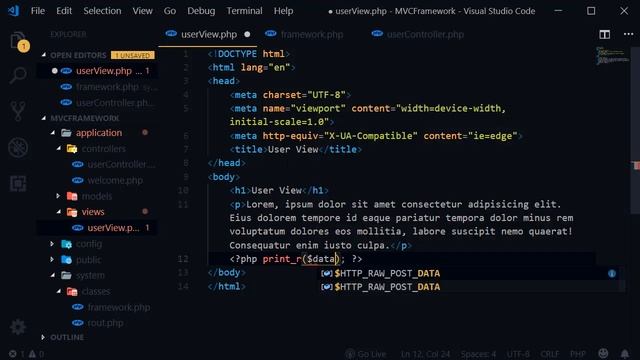This screenshot has height=360, width=640.
Task: Click the VS Code logo icon
Action: click(x=13, y=11)
